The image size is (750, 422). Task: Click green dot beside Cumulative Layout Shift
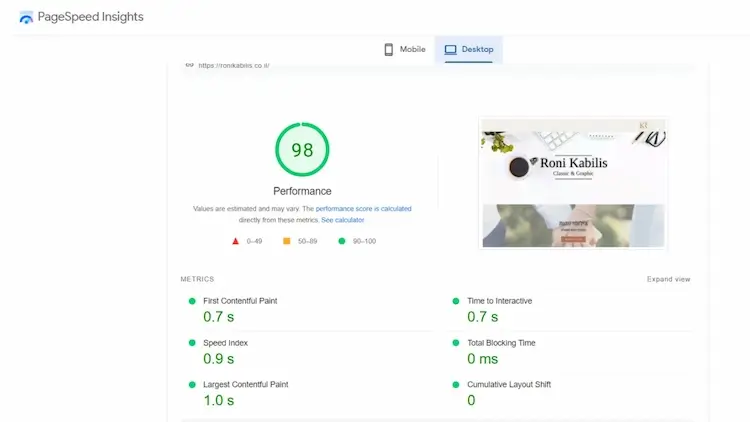coord(456,385)
